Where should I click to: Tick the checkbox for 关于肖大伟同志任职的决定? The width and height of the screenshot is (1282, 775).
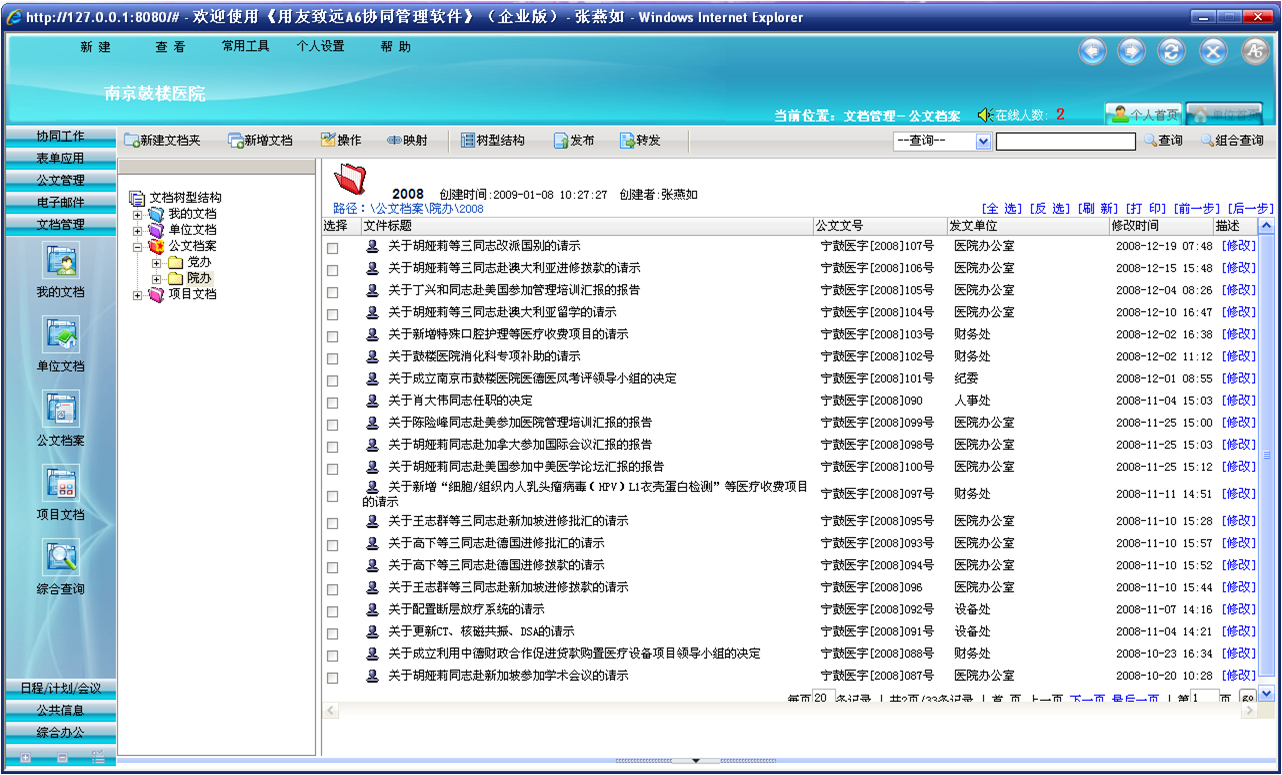click(332, 401)
